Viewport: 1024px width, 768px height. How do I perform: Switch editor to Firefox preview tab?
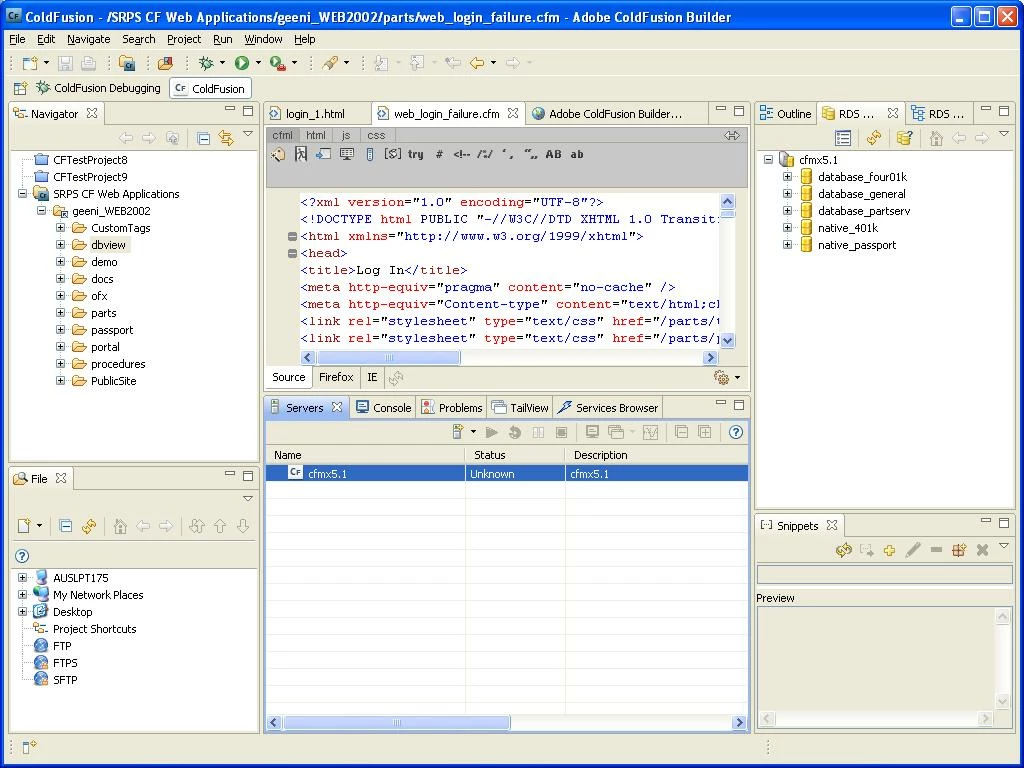coord(336,377)
